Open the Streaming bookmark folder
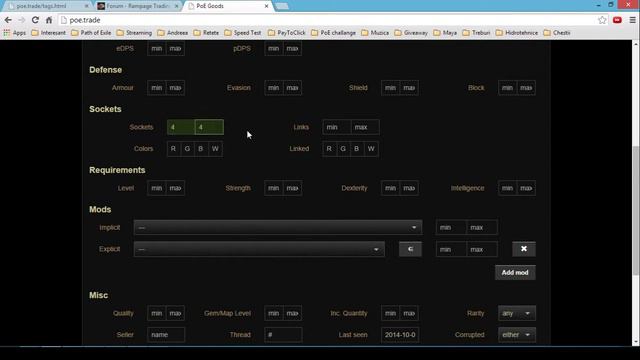The image size is (640, 360). [134, 33]
